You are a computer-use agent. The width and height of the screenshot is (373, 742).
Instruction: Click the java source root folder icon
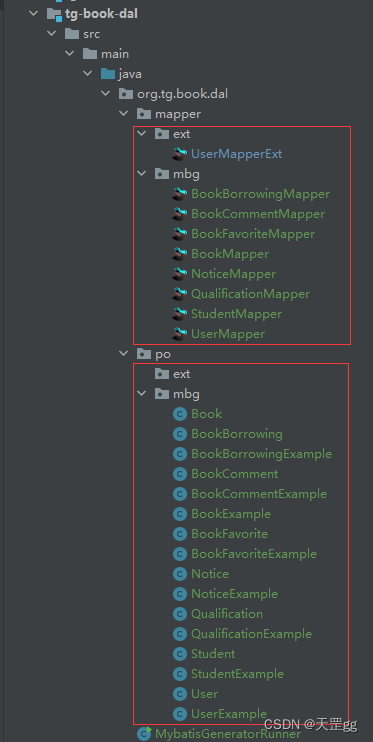click(x=107, y=74)
